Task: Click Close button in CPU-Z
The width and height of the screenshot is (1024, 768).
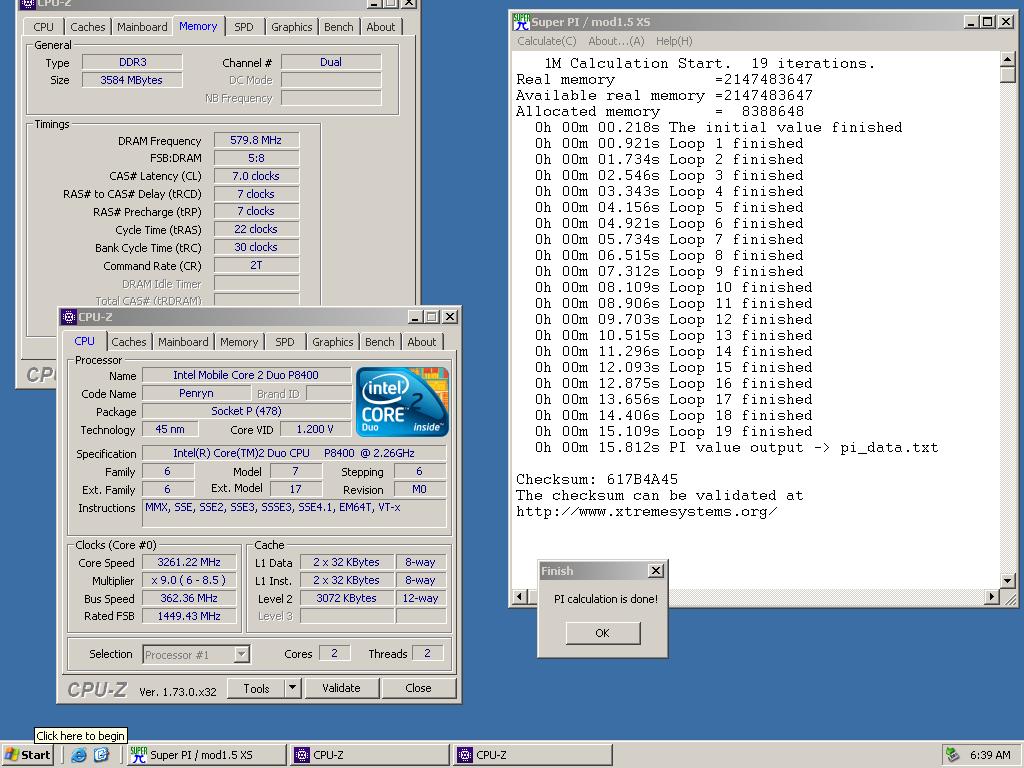Action: (x=418, y=688)
